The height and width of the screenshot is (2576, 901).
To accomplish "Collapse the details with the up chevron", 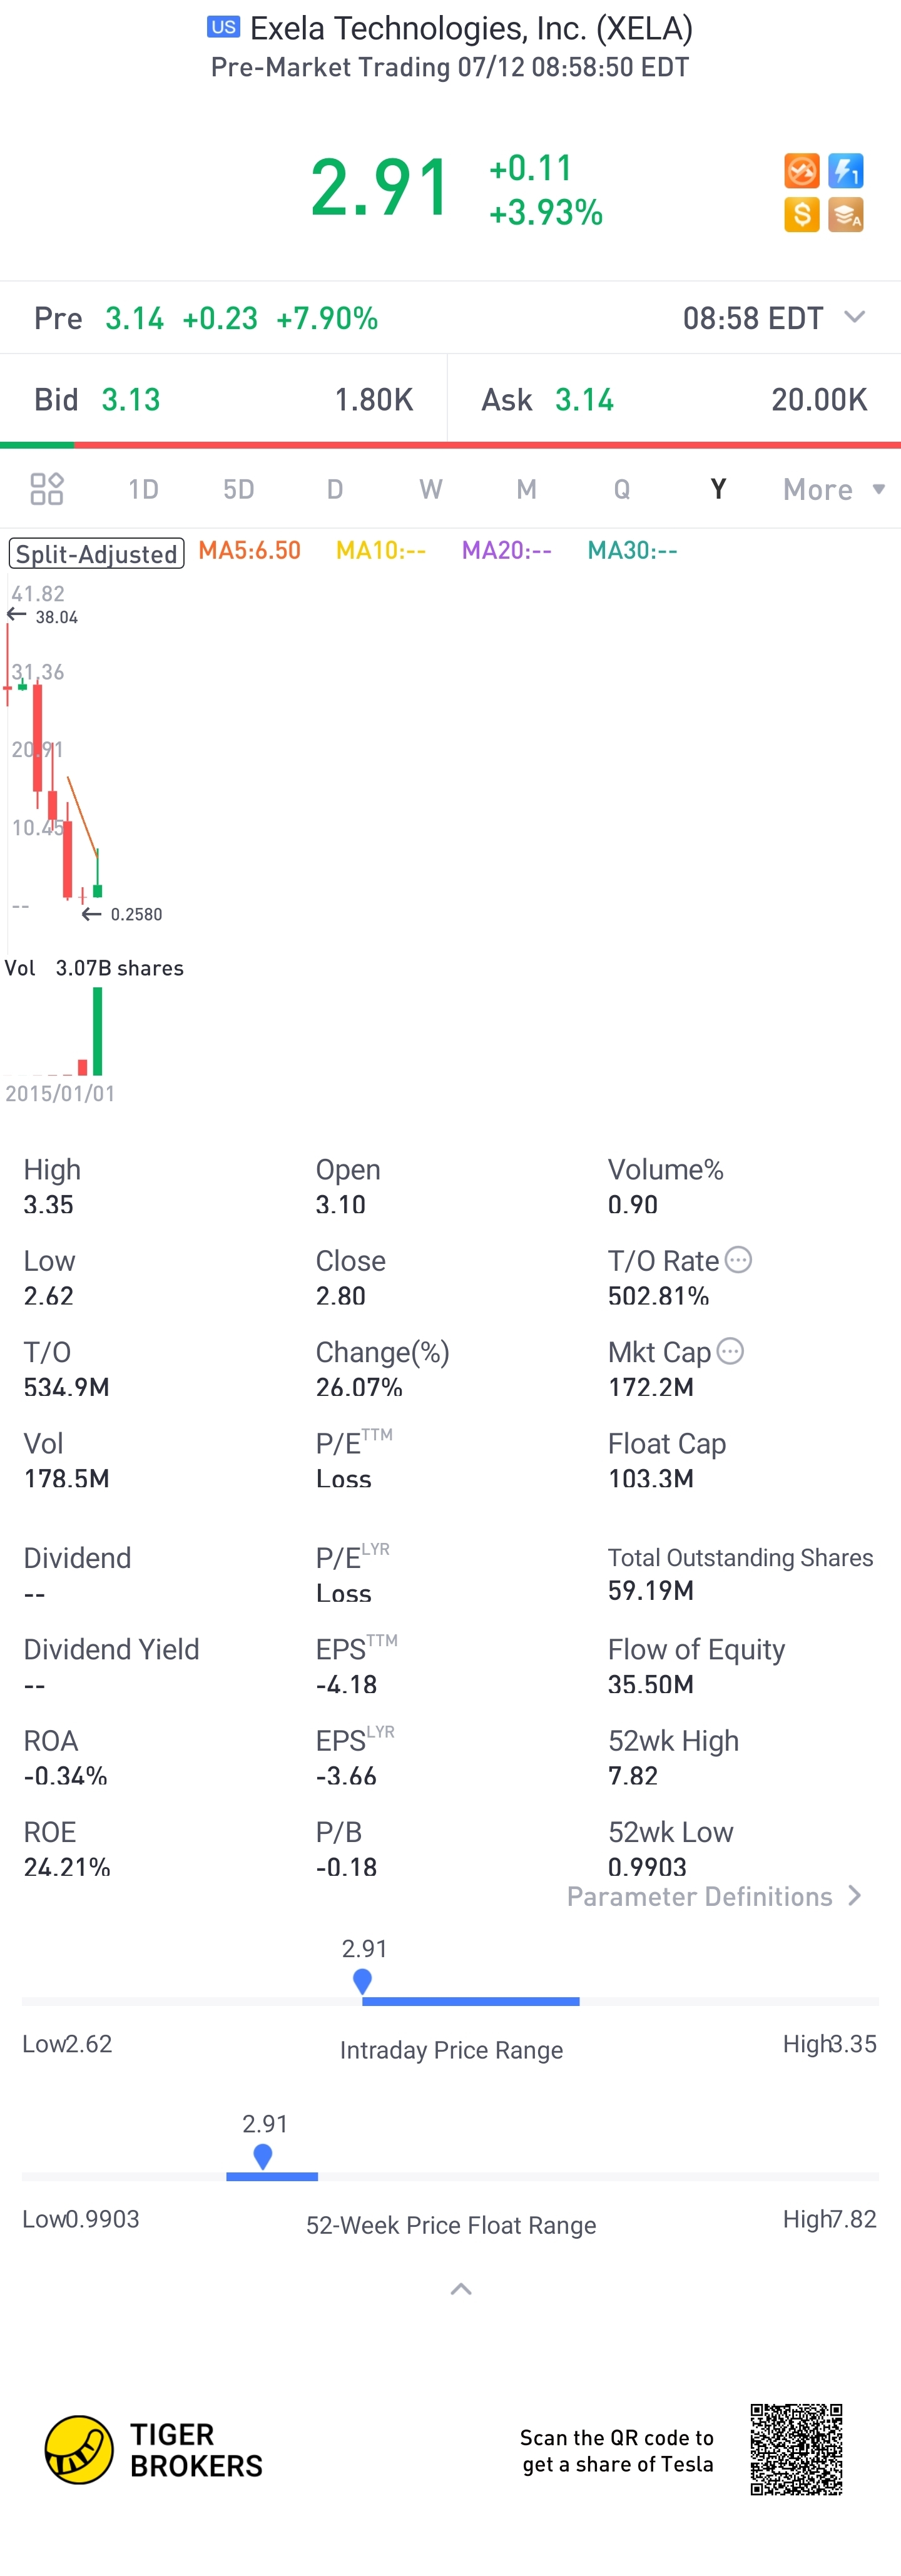I will (x=461, y=2289).
